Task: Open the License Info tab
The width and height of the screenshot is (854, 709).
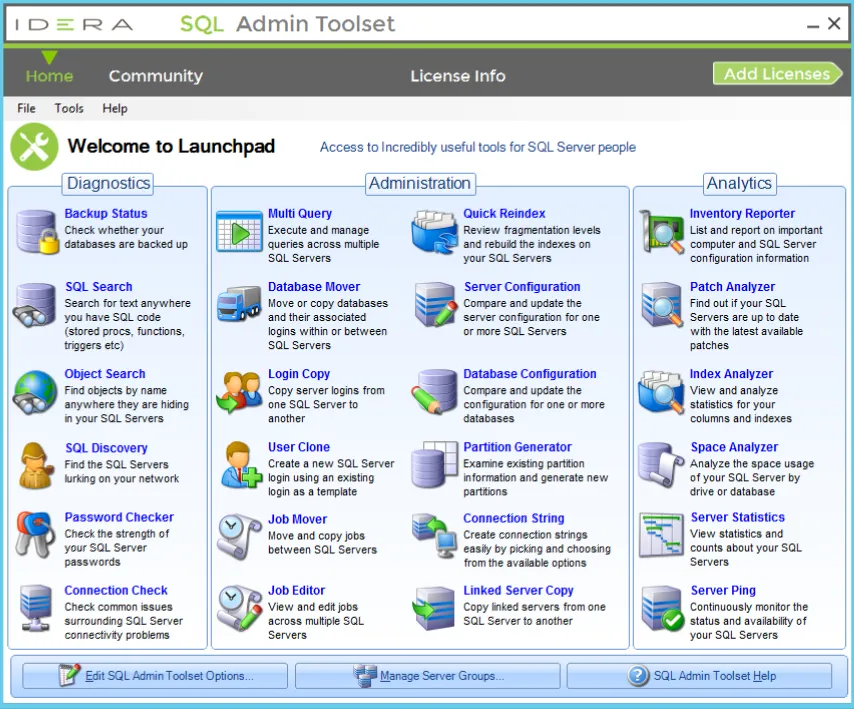Action: (458, 75)
